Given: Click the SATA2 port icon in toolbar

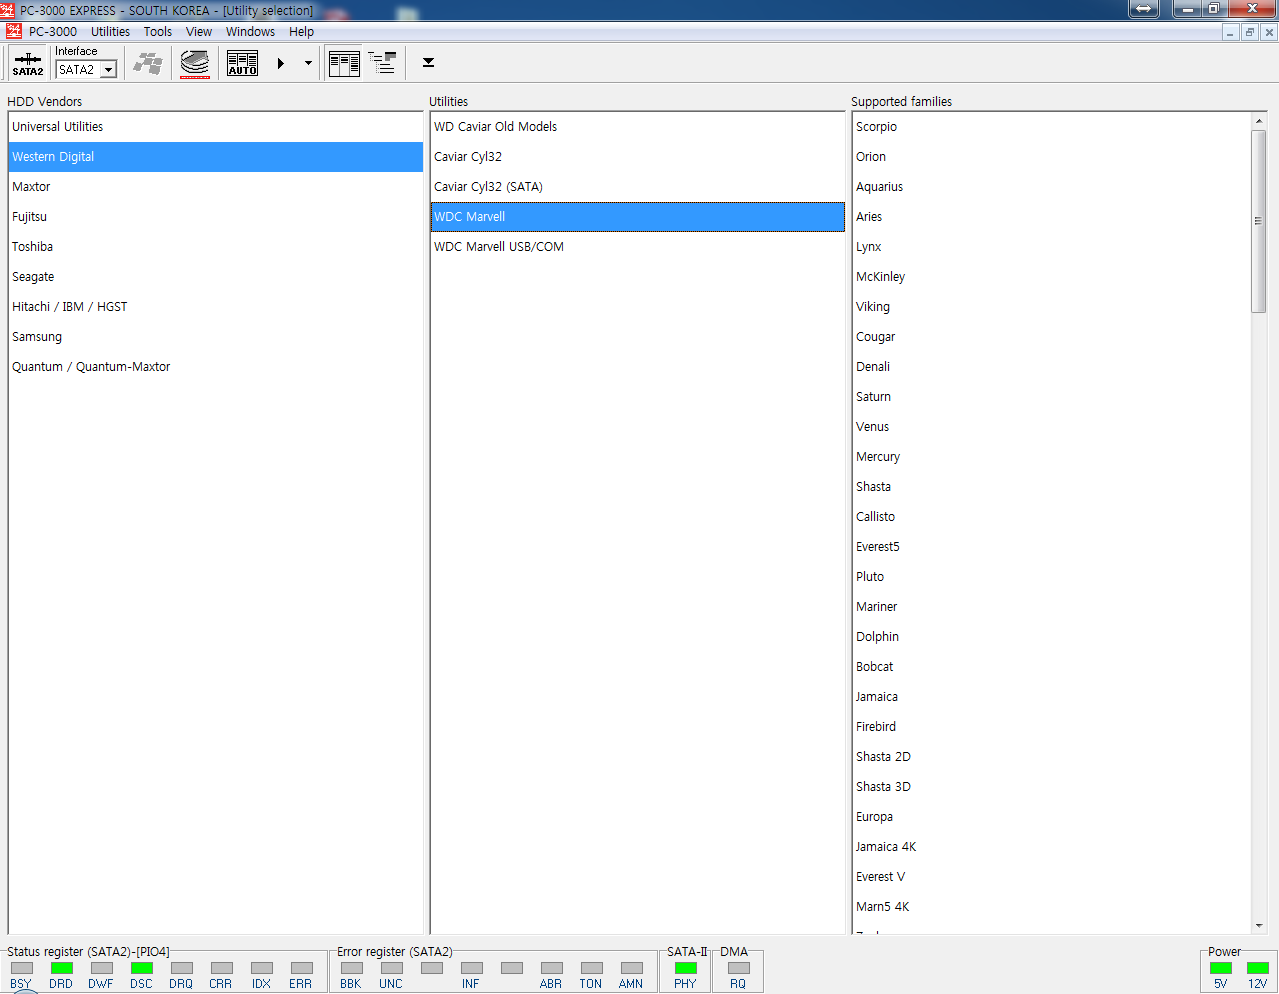Looking at the screenshot, I should click(27, 63).
